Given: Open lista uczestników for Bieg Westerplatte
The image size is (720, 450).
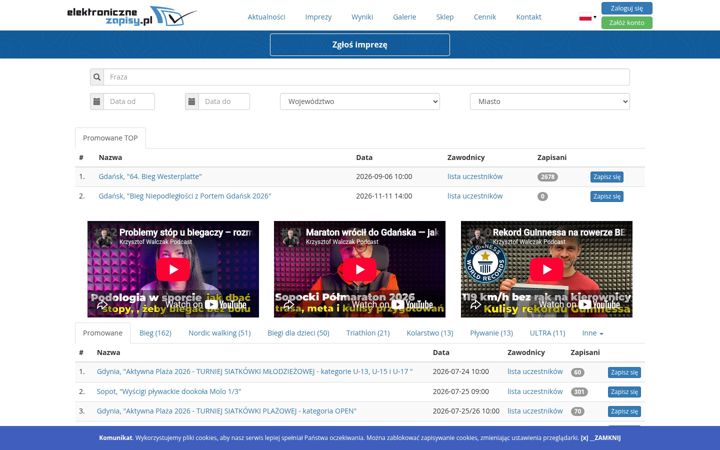Looking at the screenshot, I should tap(475, 176).
